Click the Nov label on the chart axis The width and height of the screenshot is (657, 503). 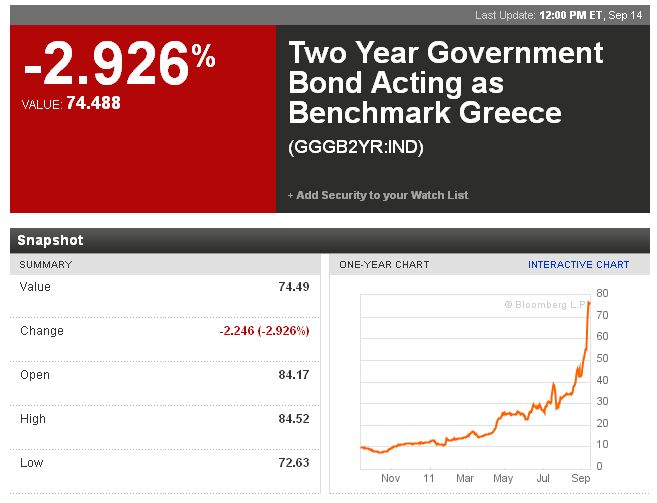coord(391,478)
